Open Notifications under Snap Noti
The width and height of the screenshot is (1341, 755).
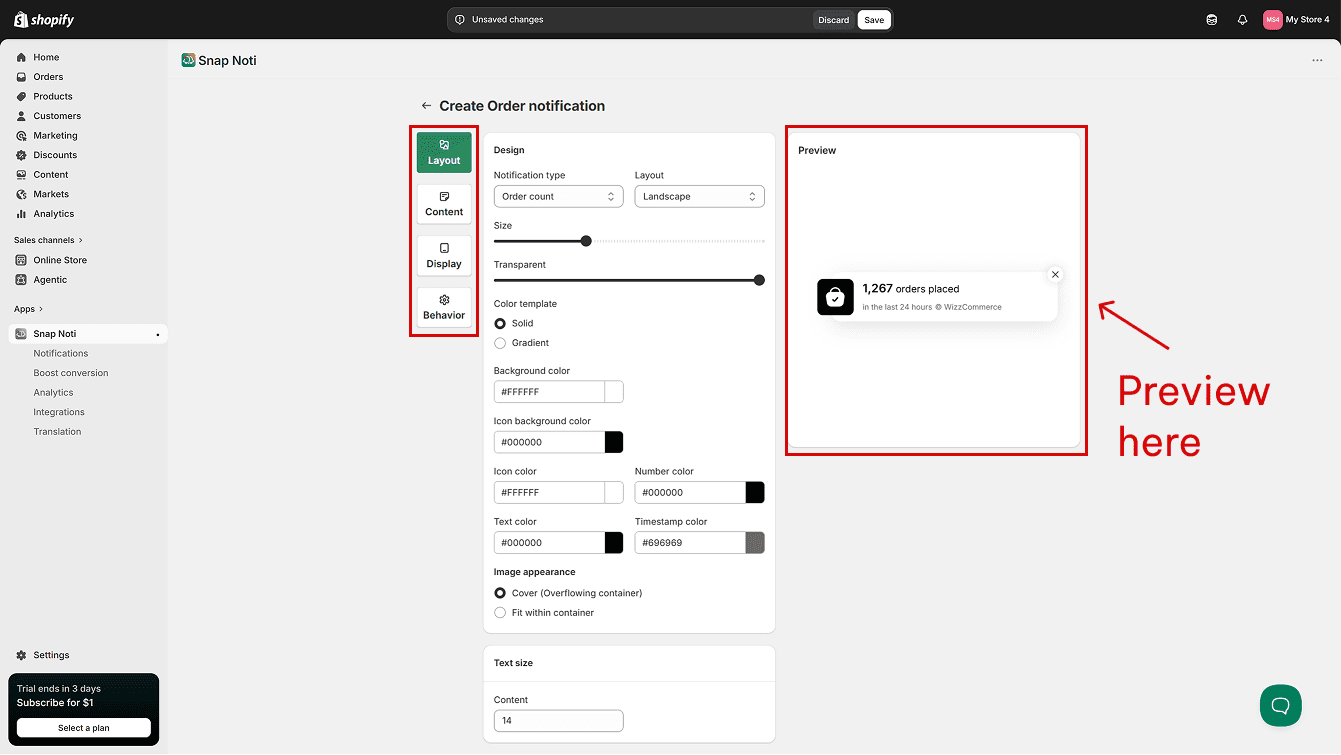[x=61, y=353]
